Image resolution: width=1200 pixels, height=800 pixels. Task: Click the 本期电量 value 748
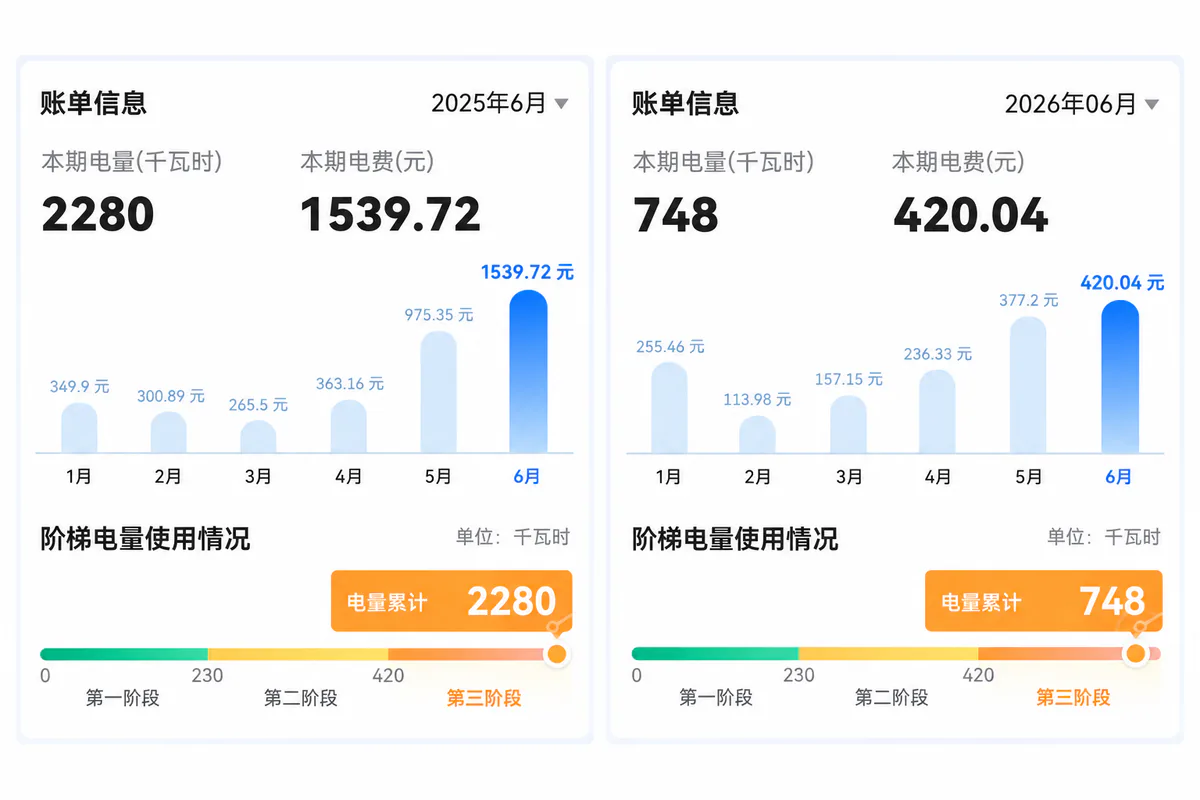(676, 214)
